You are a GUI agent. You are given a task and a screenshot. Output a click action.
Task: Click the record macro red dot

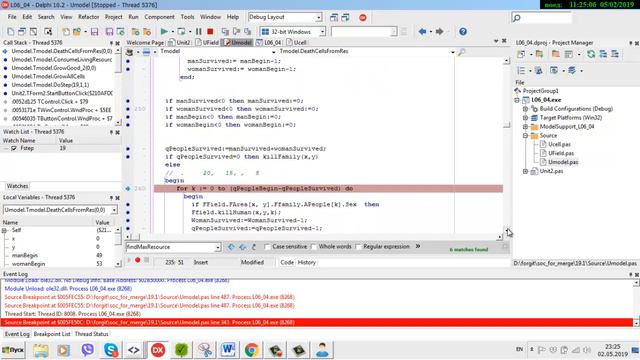[138, 260]
